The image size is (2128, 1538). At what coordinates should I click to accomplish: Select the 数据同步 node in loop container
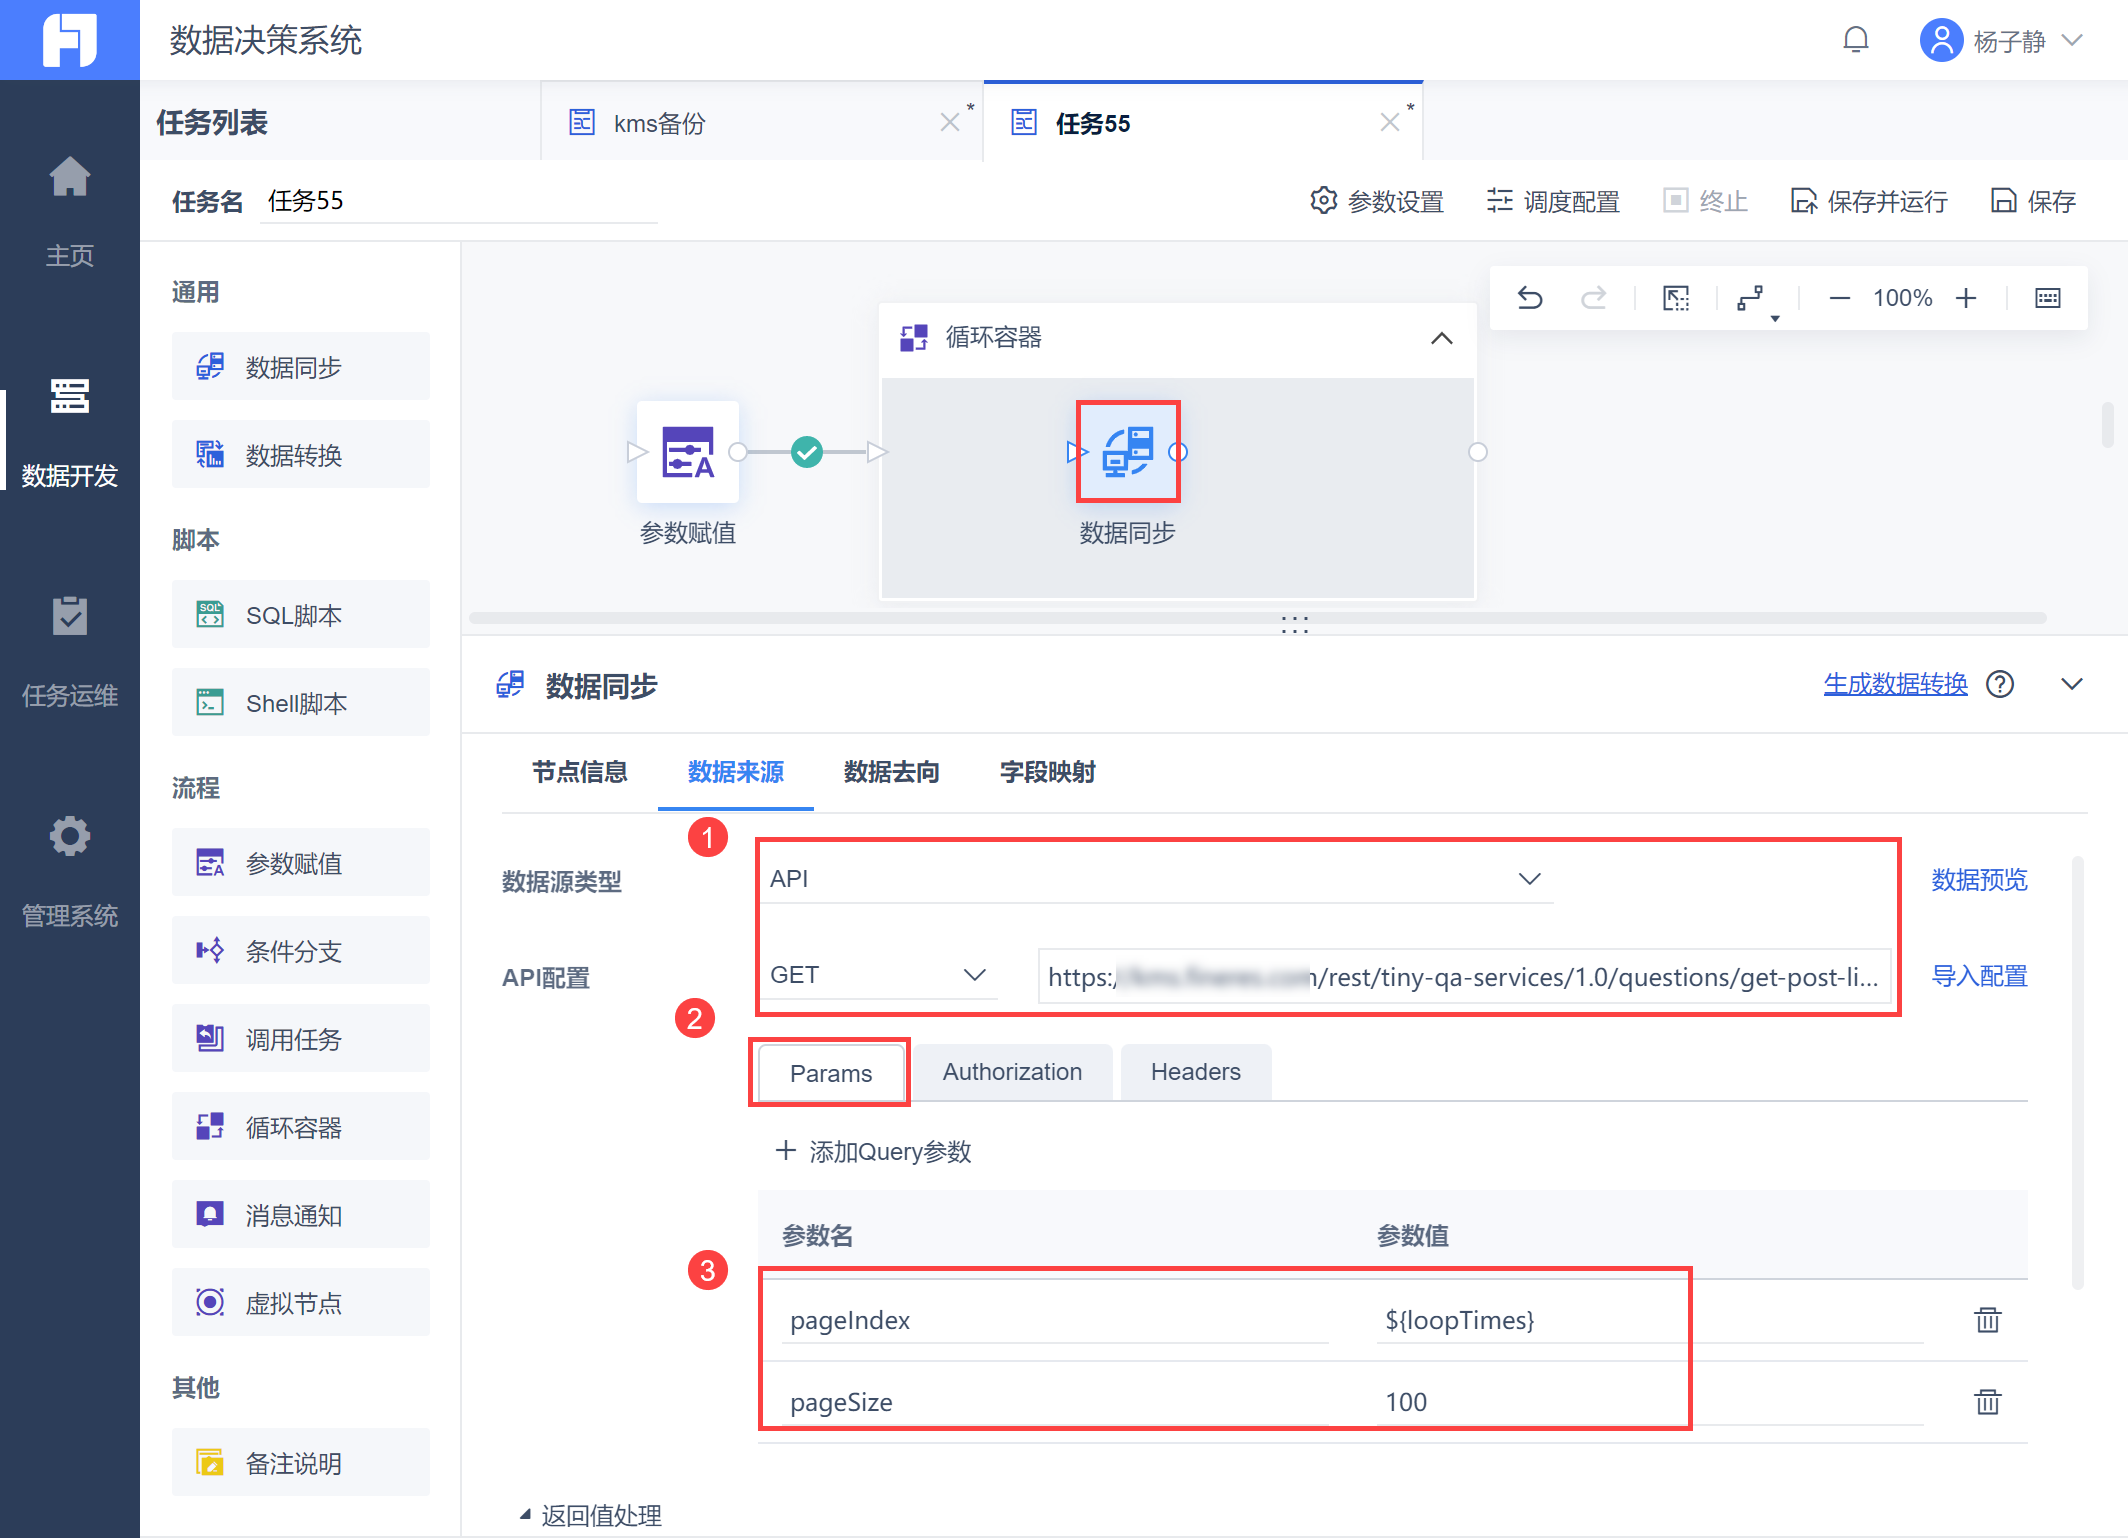click(x=1128, y=452)
